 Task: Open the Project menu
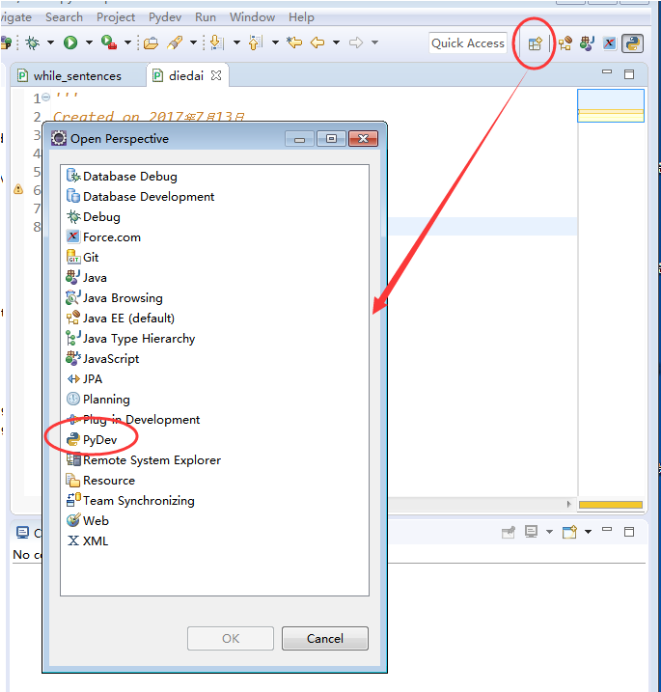(116, 17)
